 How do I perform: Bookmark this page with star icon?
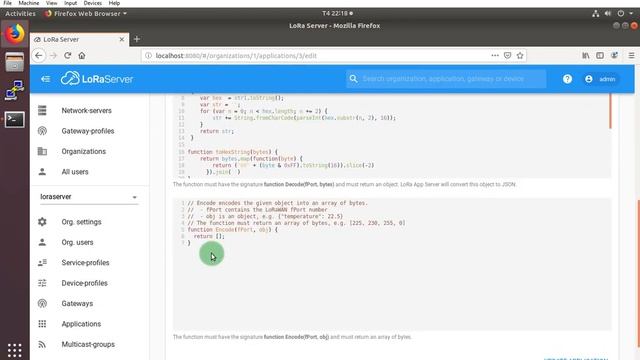tap(520, 56)
